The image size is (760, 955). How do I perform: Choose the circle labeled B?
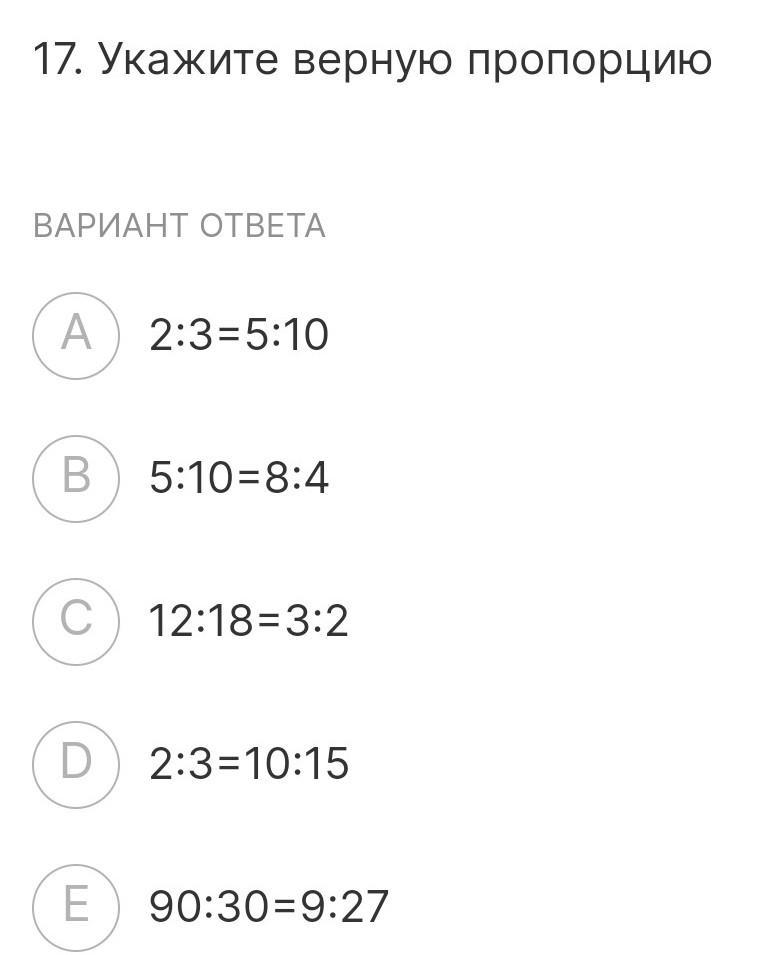pyautogui.click(x=76, y=478)
